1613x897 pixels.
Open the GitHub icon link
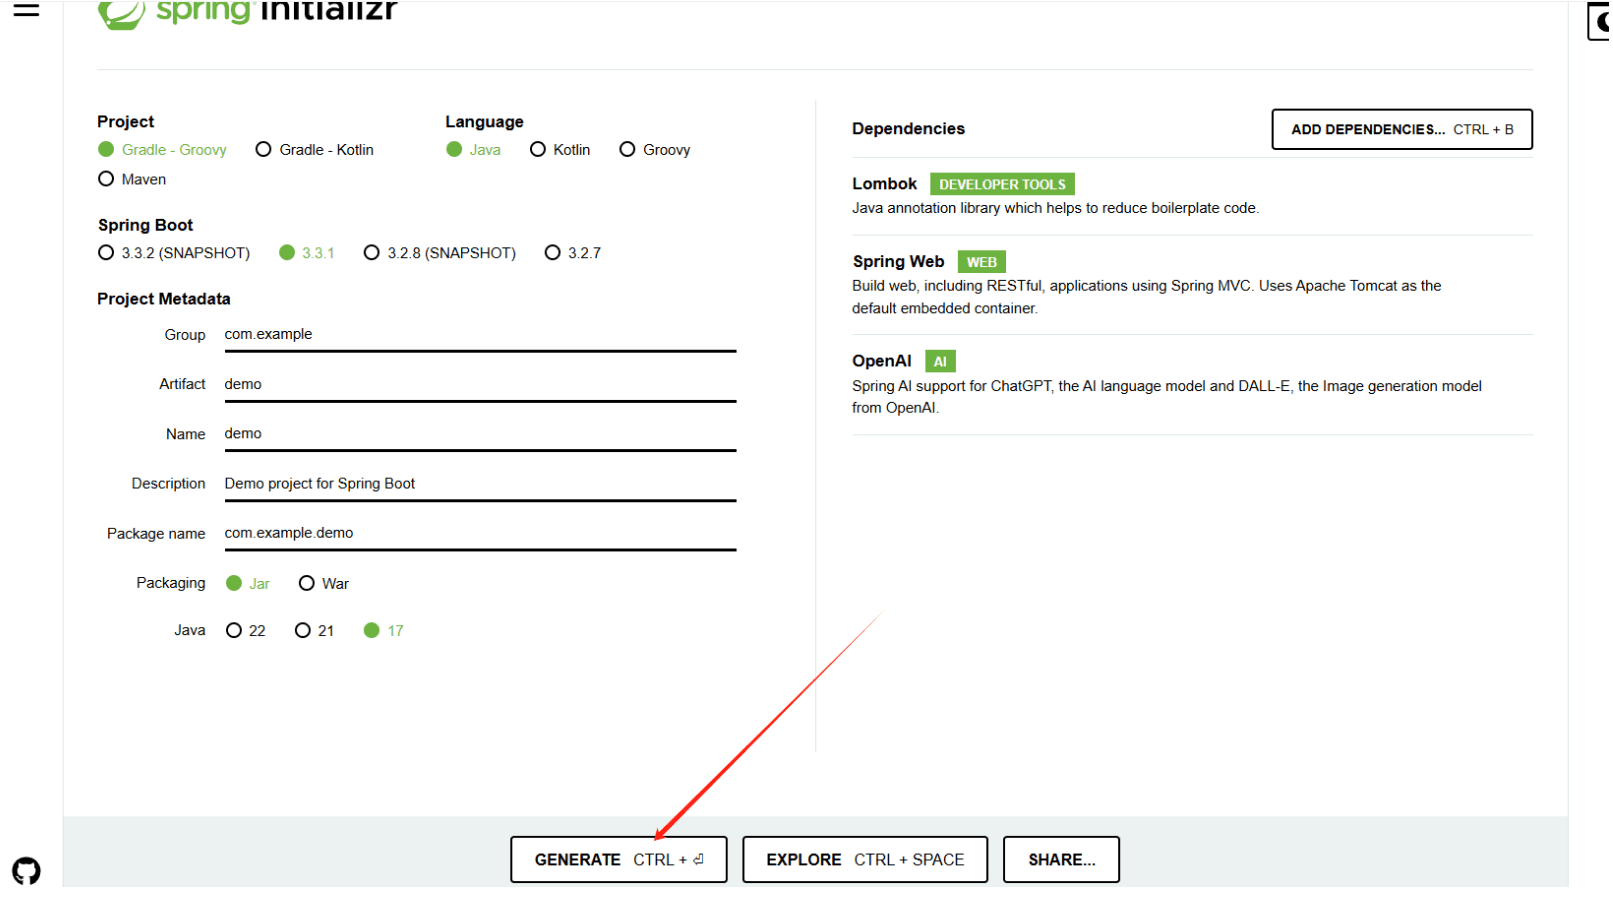pyautogui.click(x=26, y=870)
